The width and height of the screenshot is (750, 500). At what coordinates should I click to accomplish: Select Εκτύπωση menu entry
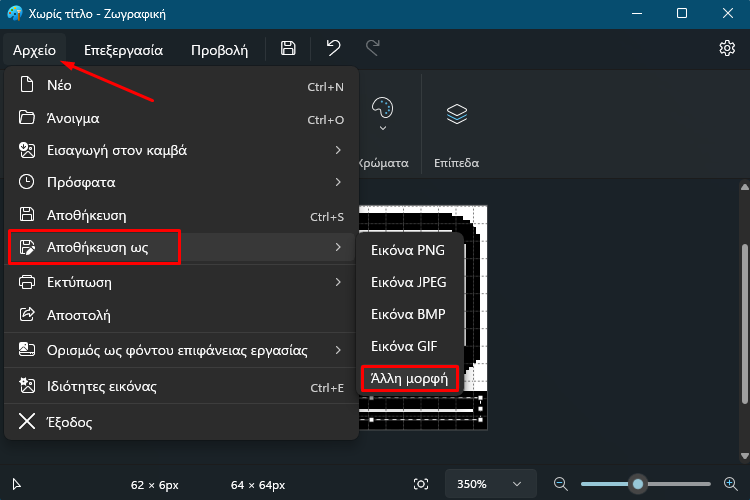click(181, 282)
